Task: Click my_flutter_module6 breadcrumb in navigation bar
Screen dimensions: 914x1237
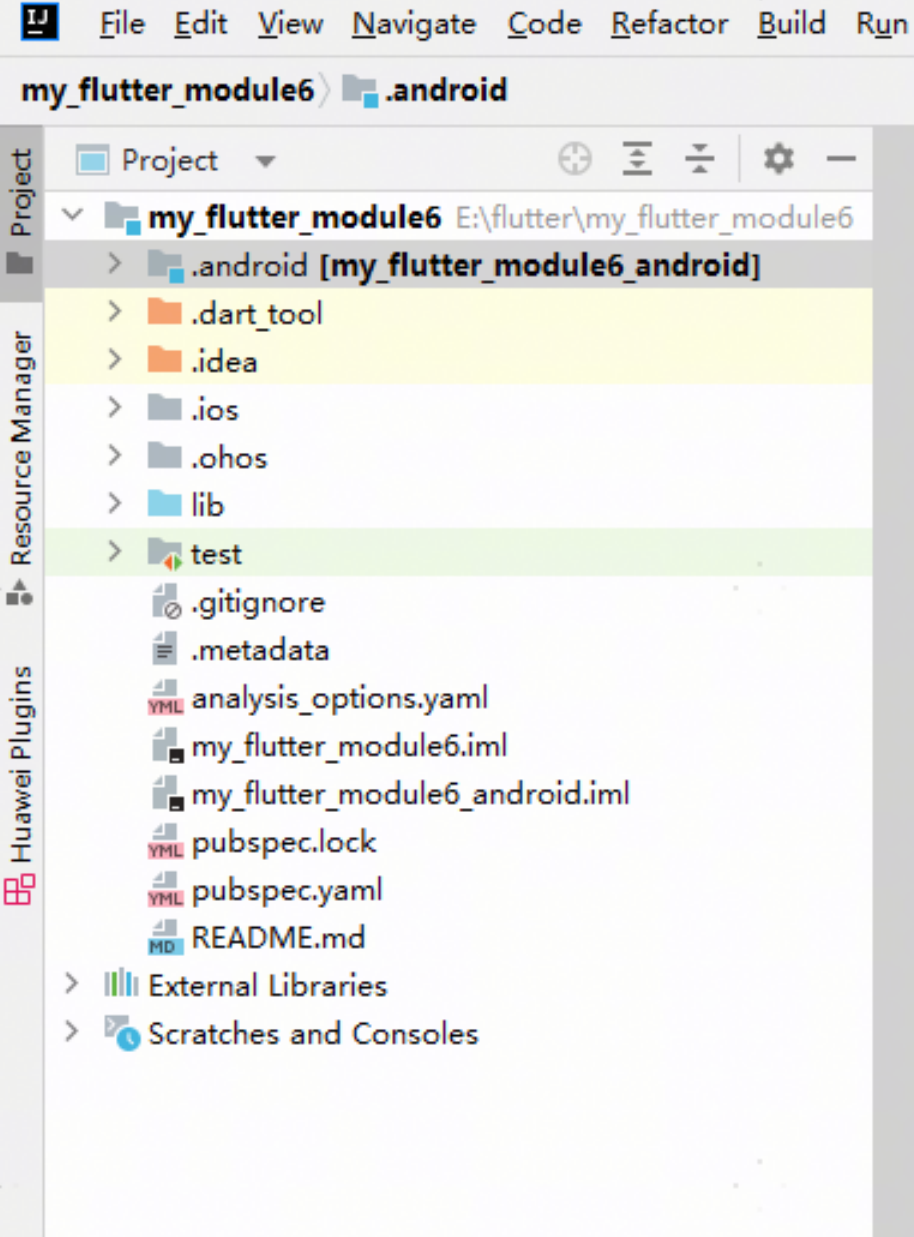Action: [168, 90]
